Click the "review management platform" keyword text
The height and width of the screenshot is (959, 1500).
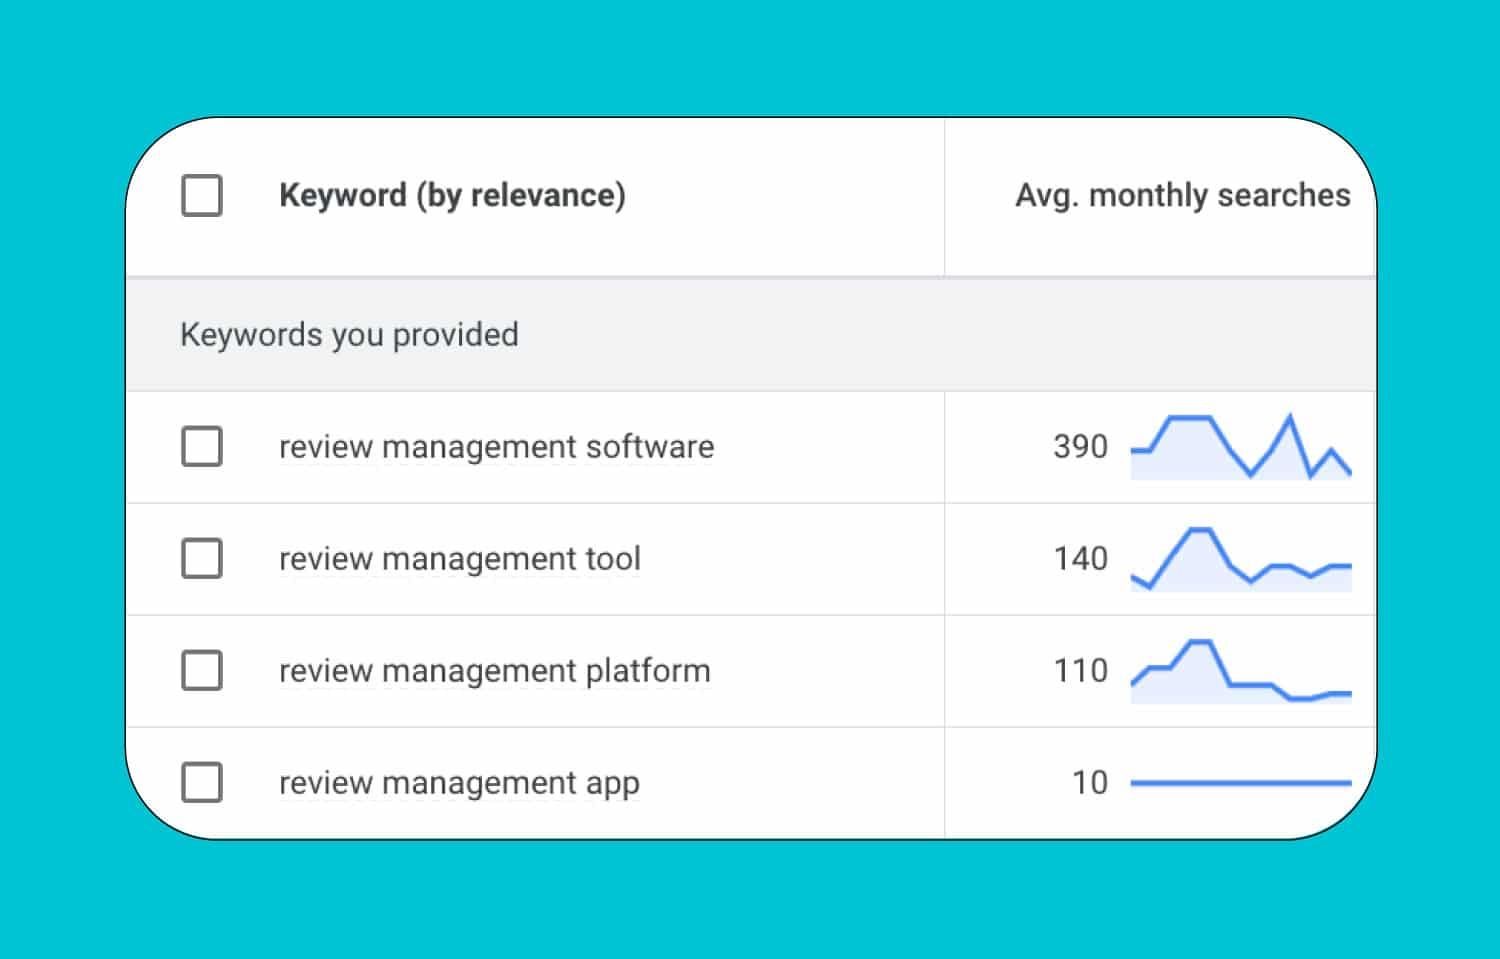494,670
